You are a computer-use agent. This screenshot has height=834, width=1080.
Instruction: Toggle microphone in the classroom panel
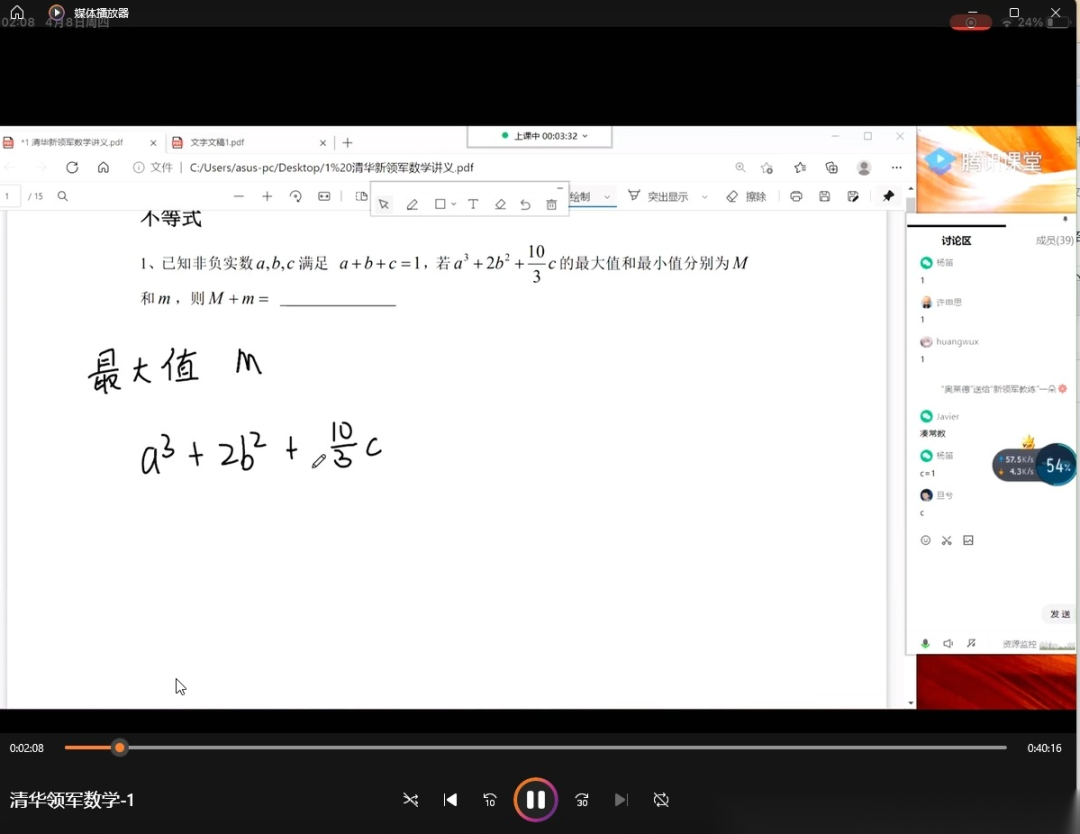(x=925, y=644)
